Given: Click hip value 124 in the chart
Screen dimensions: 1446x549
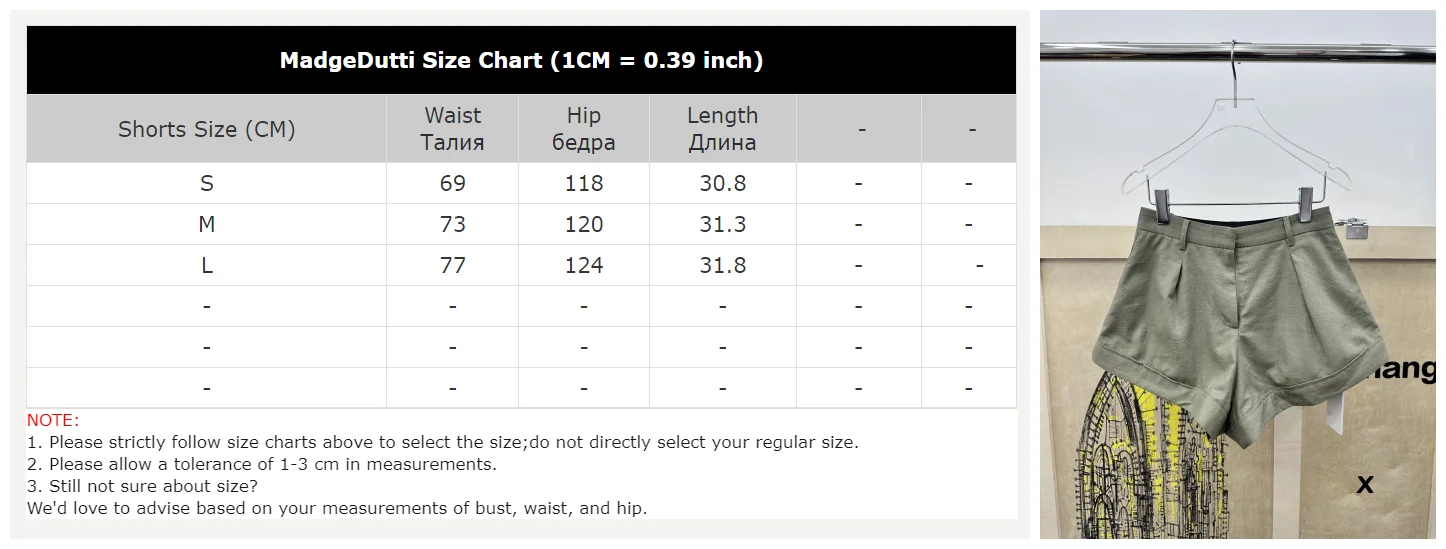Looking at the screenshot, I should (584, 265).
